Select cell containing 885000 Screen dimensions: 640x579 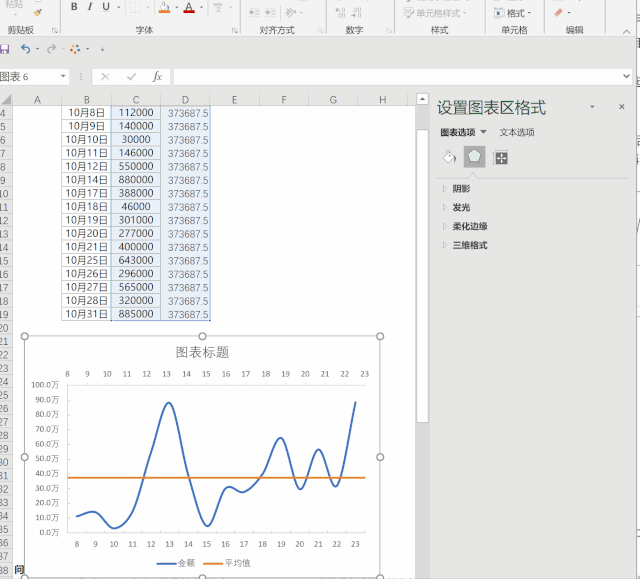pyautogui.click(x=136, y=314)
